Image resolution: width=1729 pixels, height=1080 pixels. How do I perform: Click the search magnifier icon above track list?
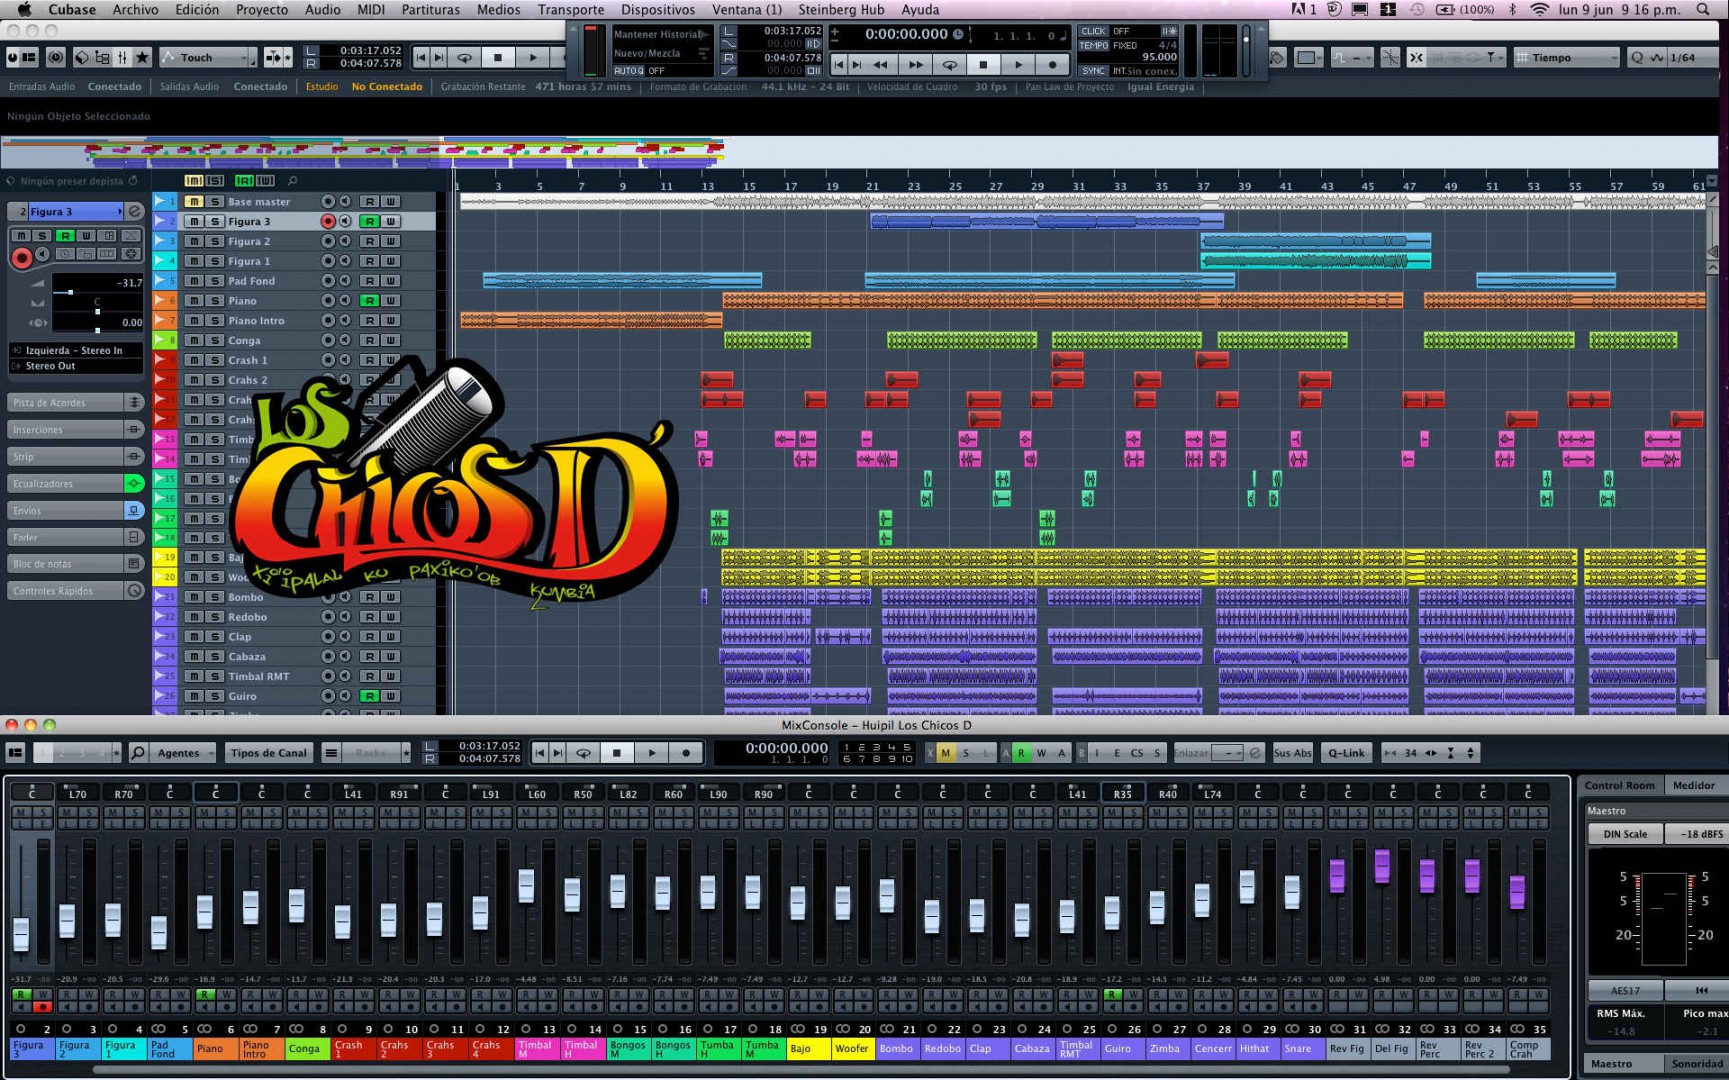click(x=292, y=181)
